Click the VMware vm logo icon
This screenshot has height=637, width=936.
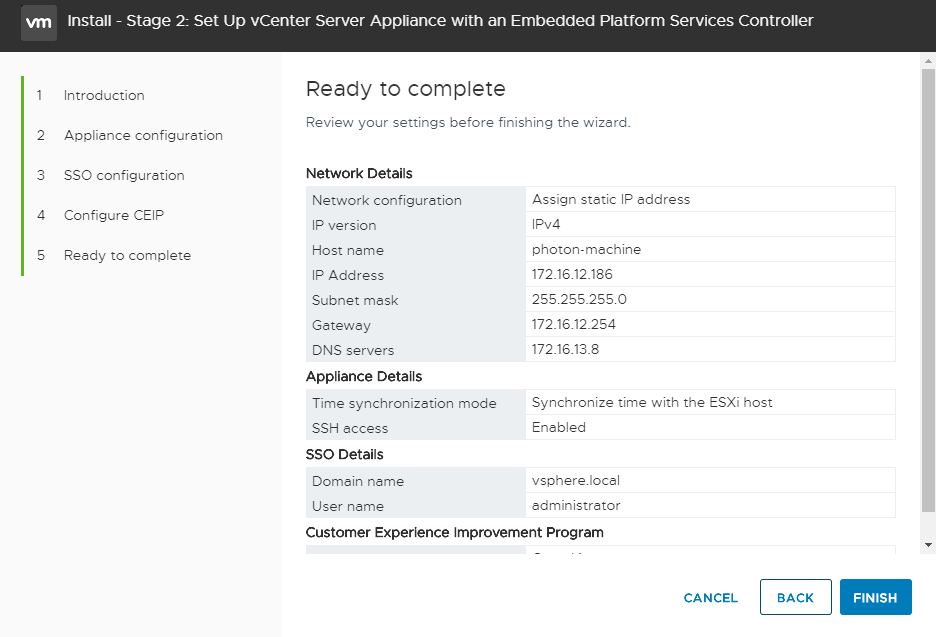(x=39, y=21)
